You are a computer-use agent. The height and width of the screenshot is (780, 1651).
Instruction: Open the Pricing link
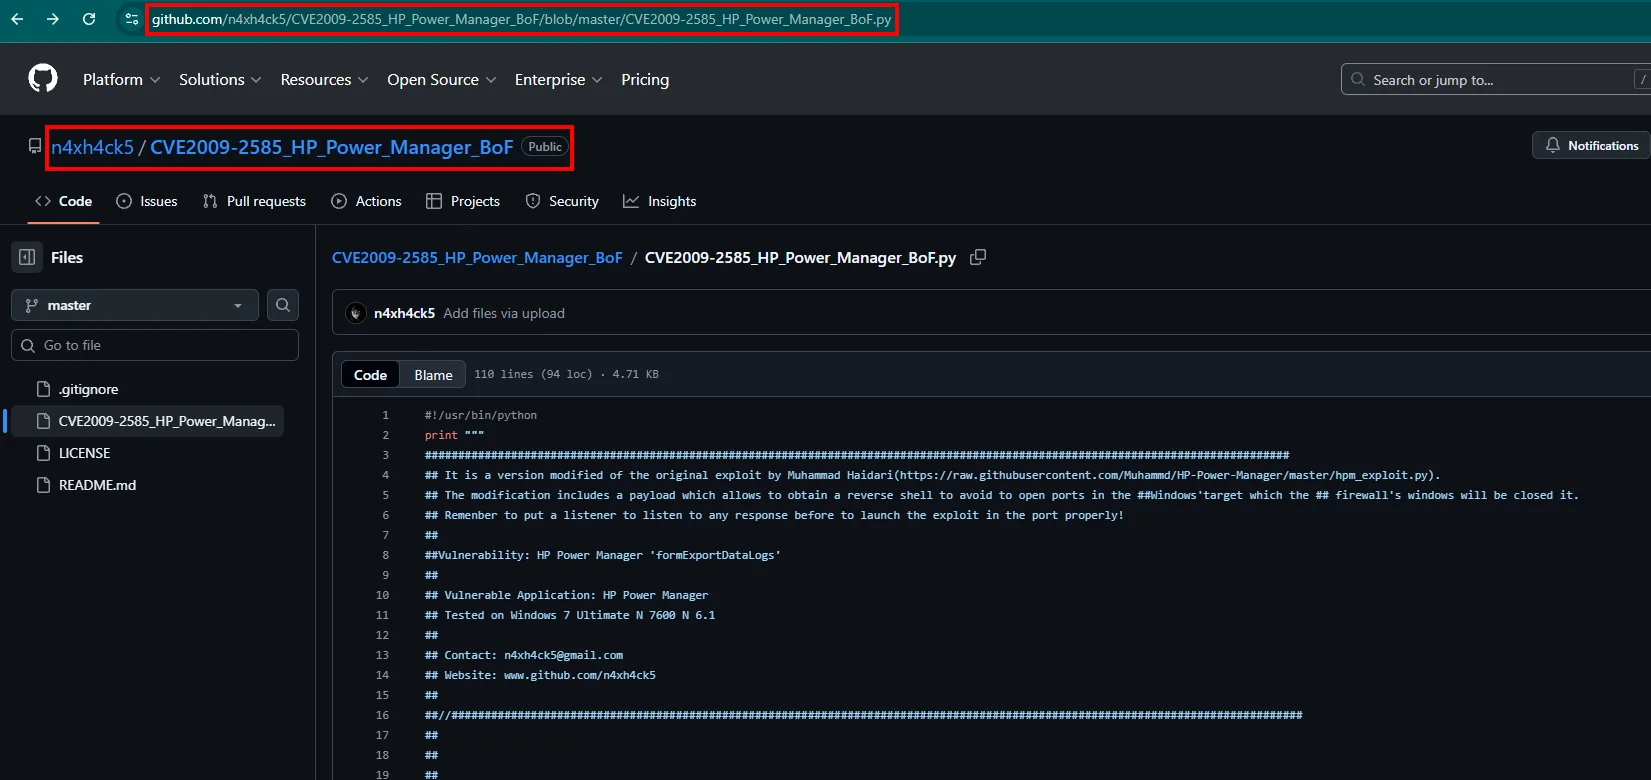(x=645, y=80)
